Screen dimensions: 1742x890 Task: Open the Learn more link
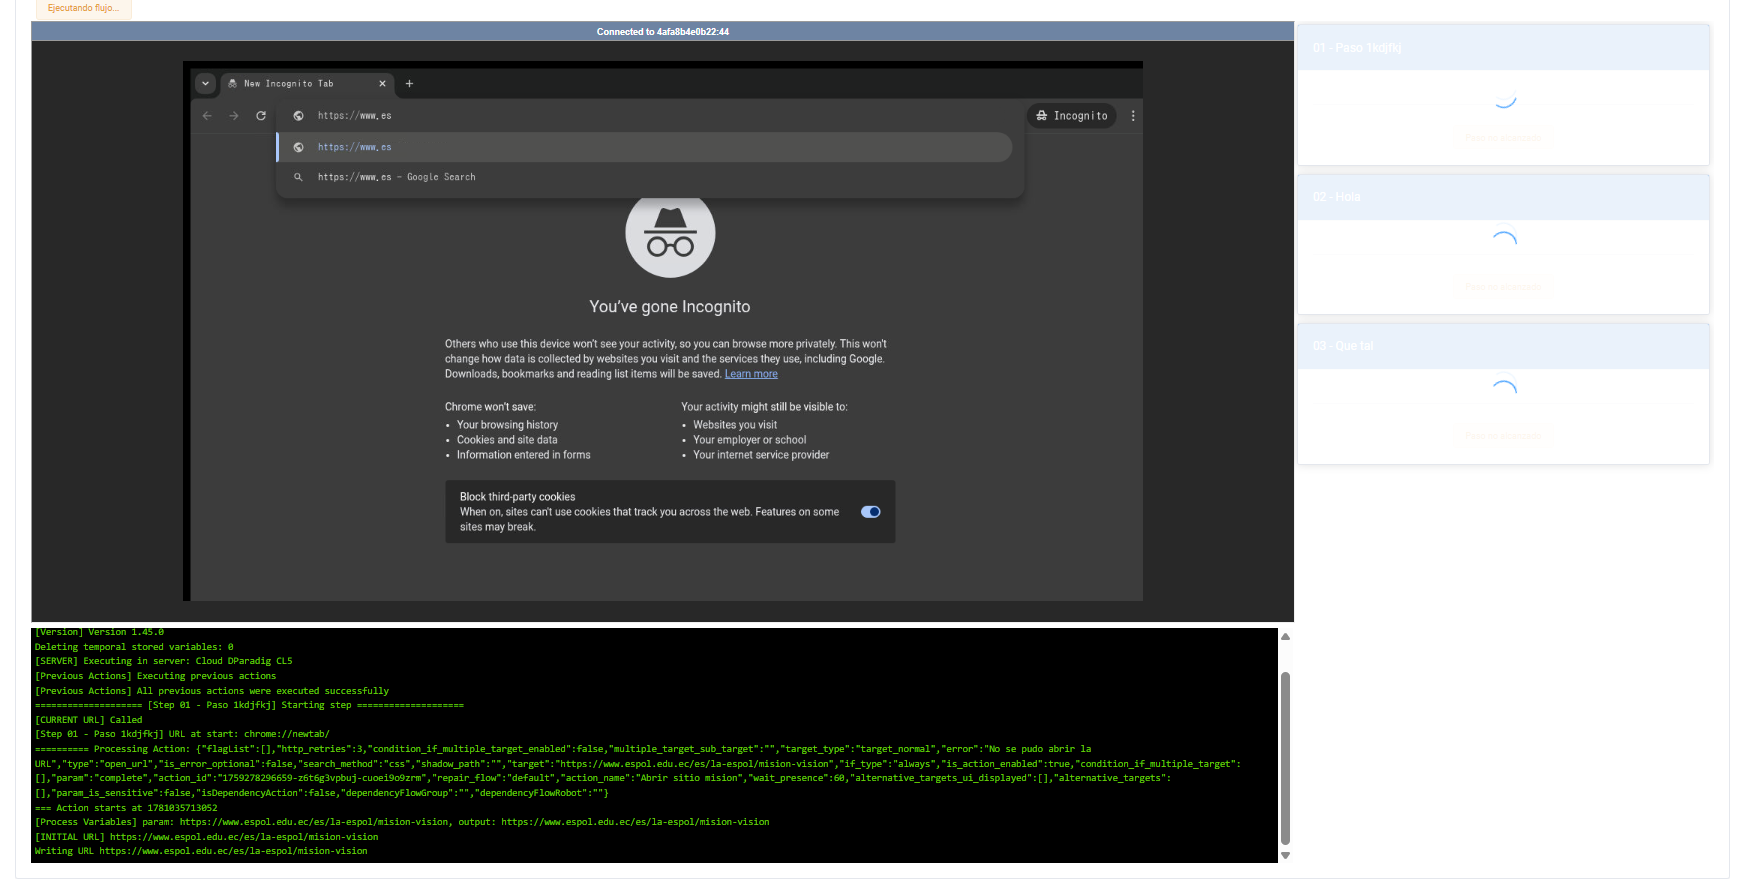click(x=751, y=374)
